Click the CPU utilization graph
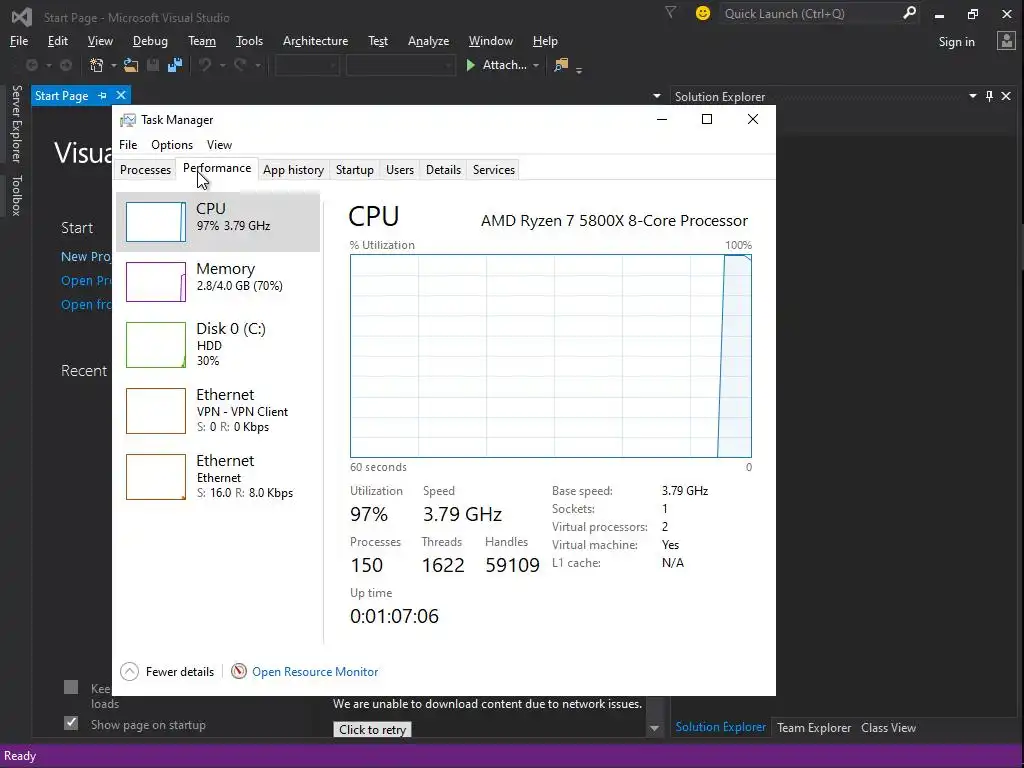Viewport: 1024px width, 768px height. [551, 356]
